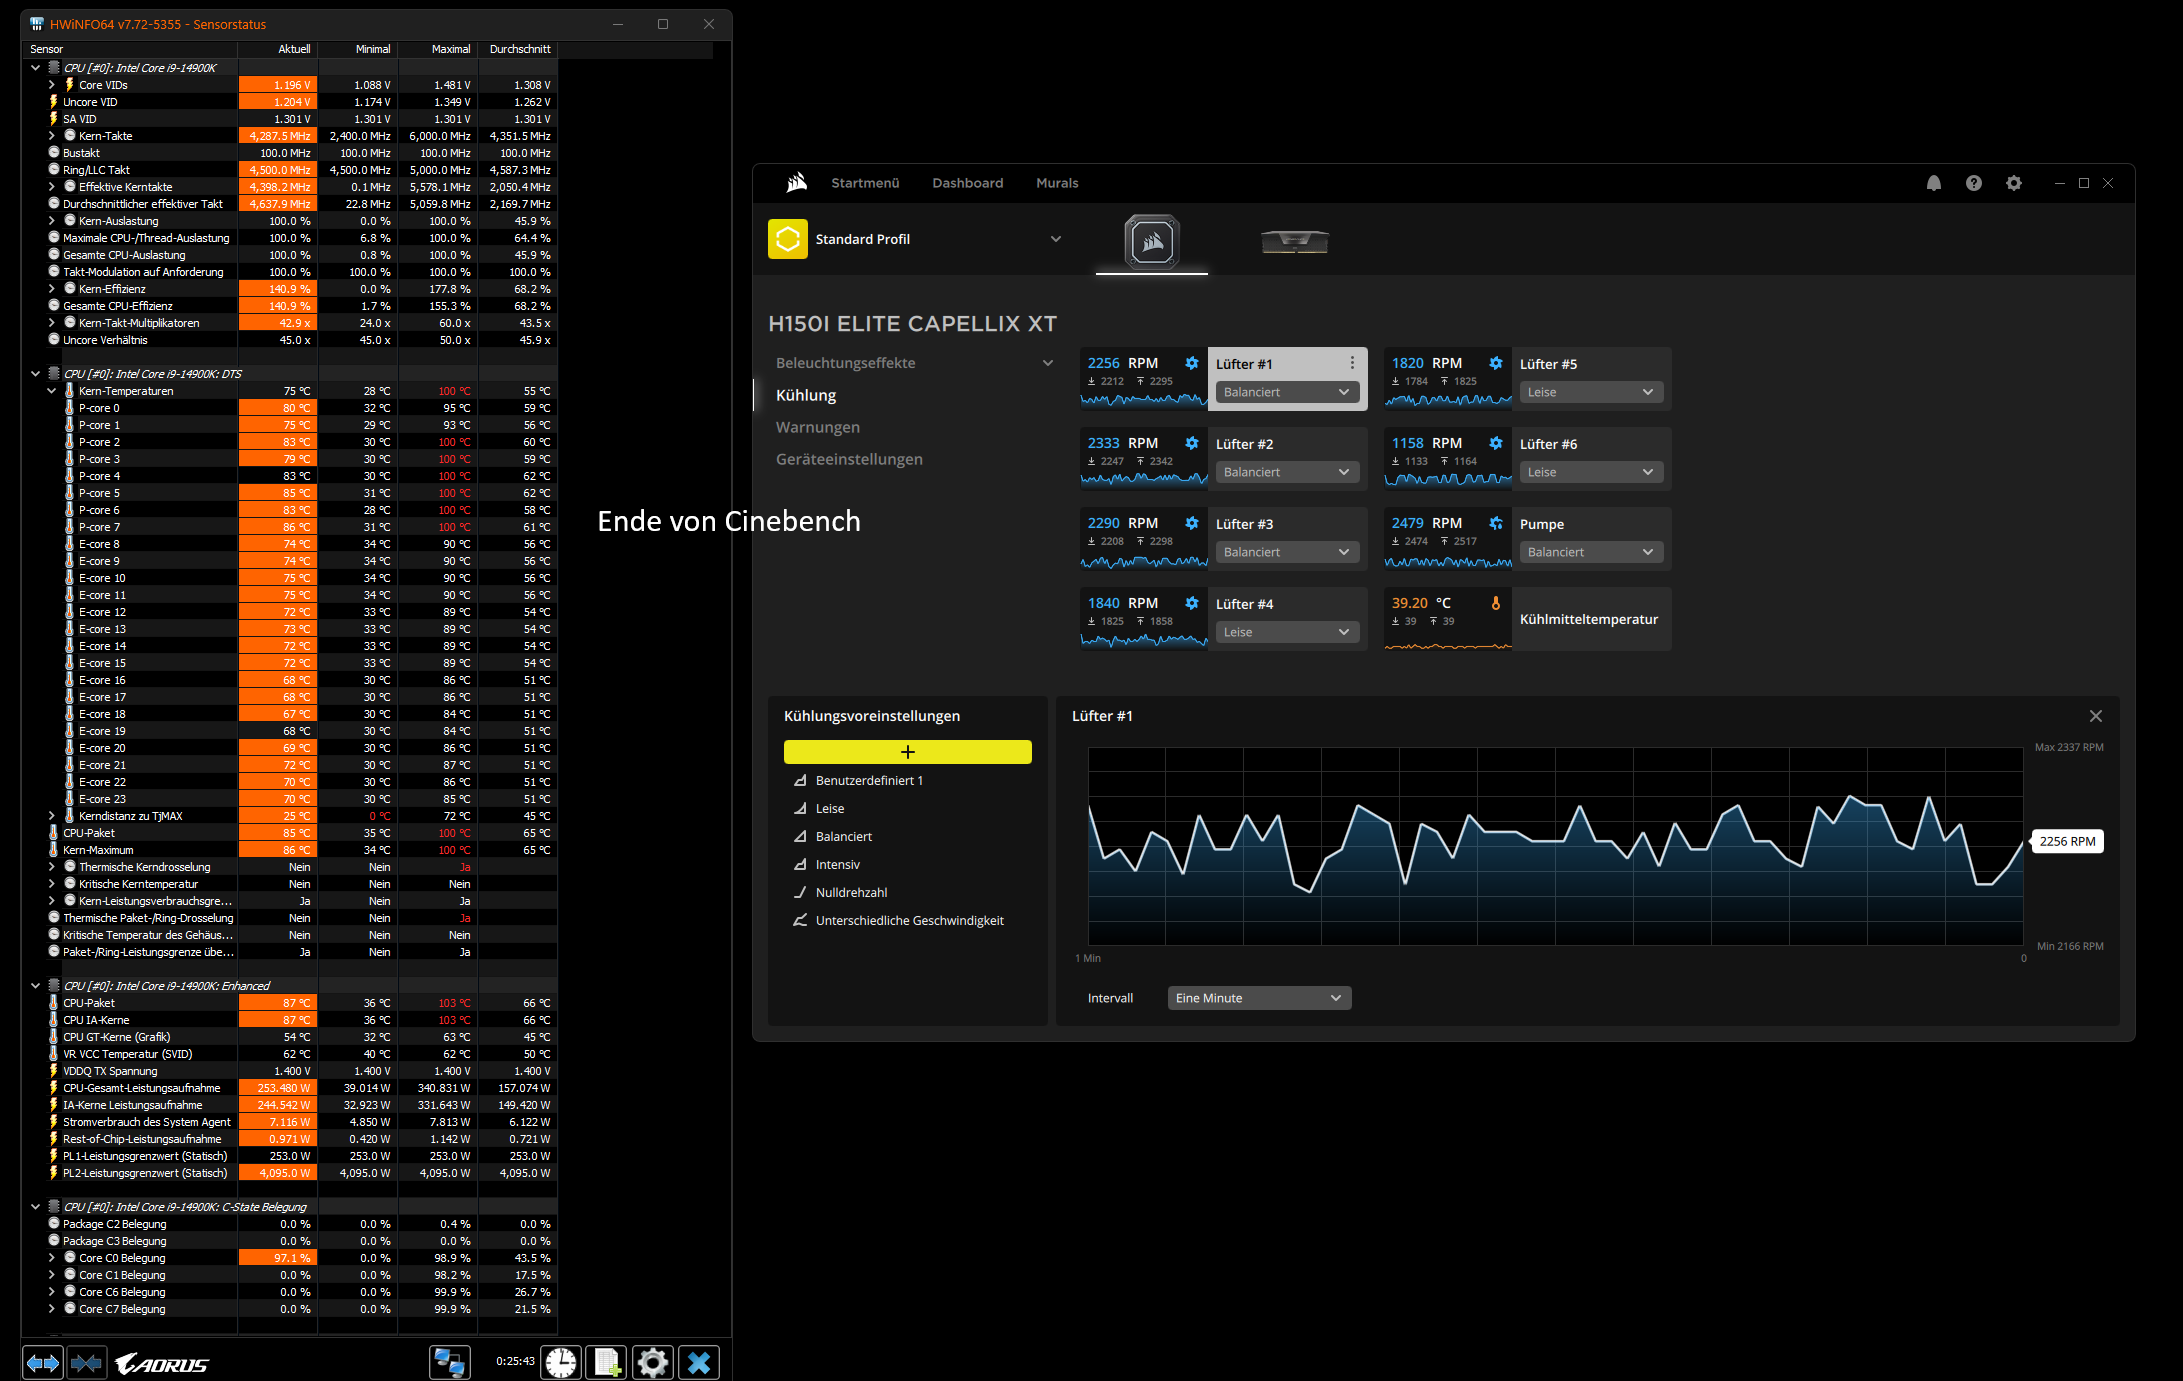Click the network remote monitoring icon
The height and width of the screenshot is (1381, 2183).
(449, 1362)
